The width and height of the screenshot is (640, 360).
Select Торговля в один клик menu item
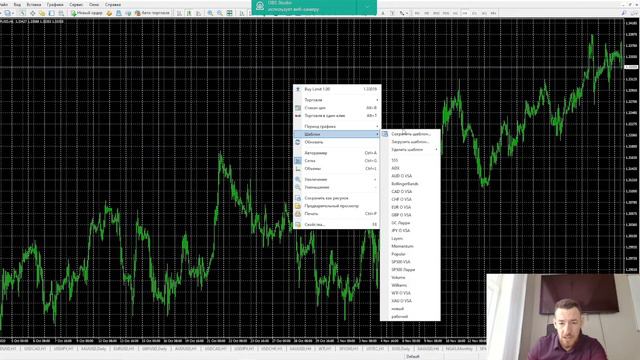coord(337,116)
